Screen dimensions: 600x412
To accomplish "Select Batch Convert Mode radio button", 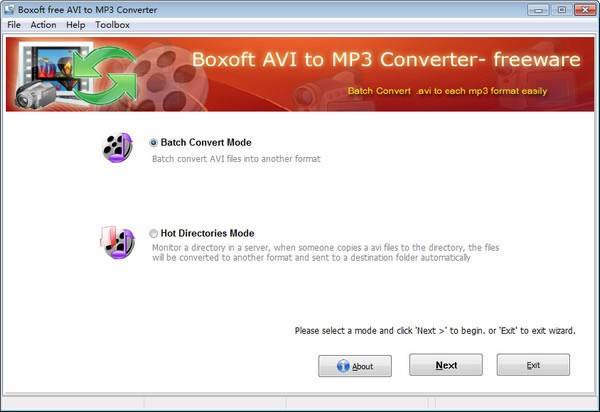I will (x=153, y=143).
